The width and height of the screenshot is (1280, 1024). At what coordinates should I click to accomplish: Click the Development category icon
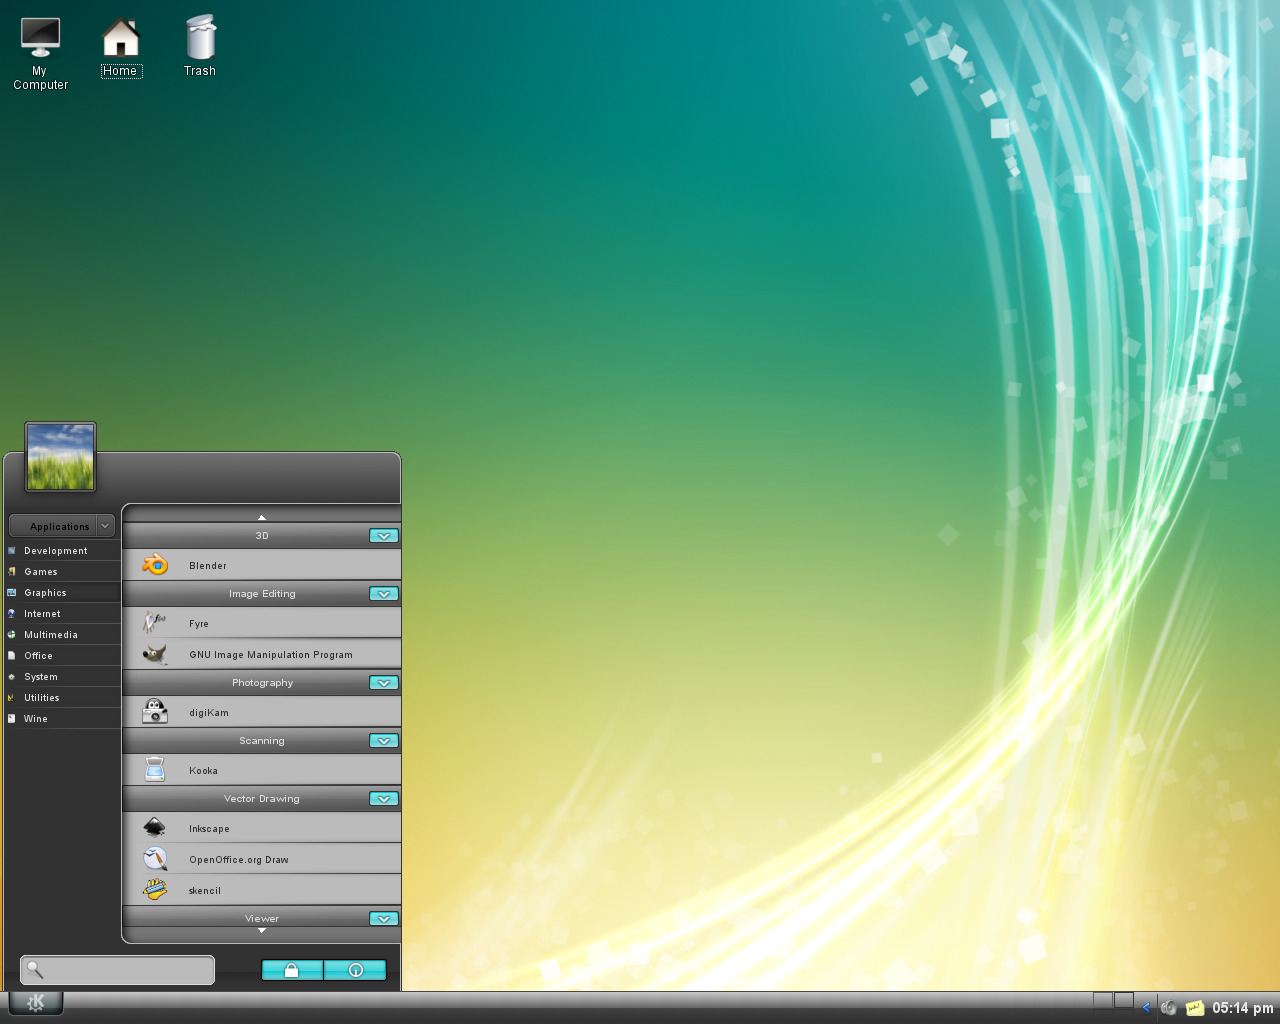(x=12, y=551)
